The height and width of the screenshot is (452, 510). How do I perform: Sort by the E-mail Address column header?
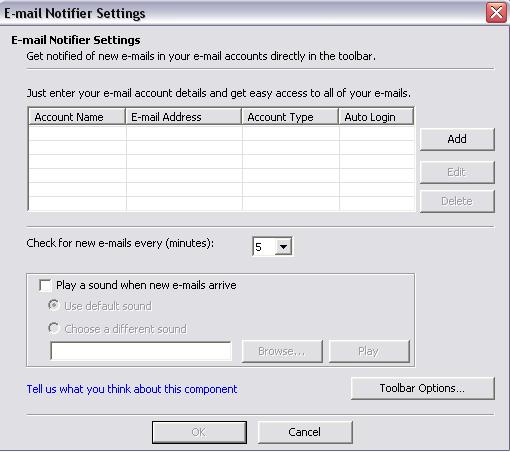point(183,117)
